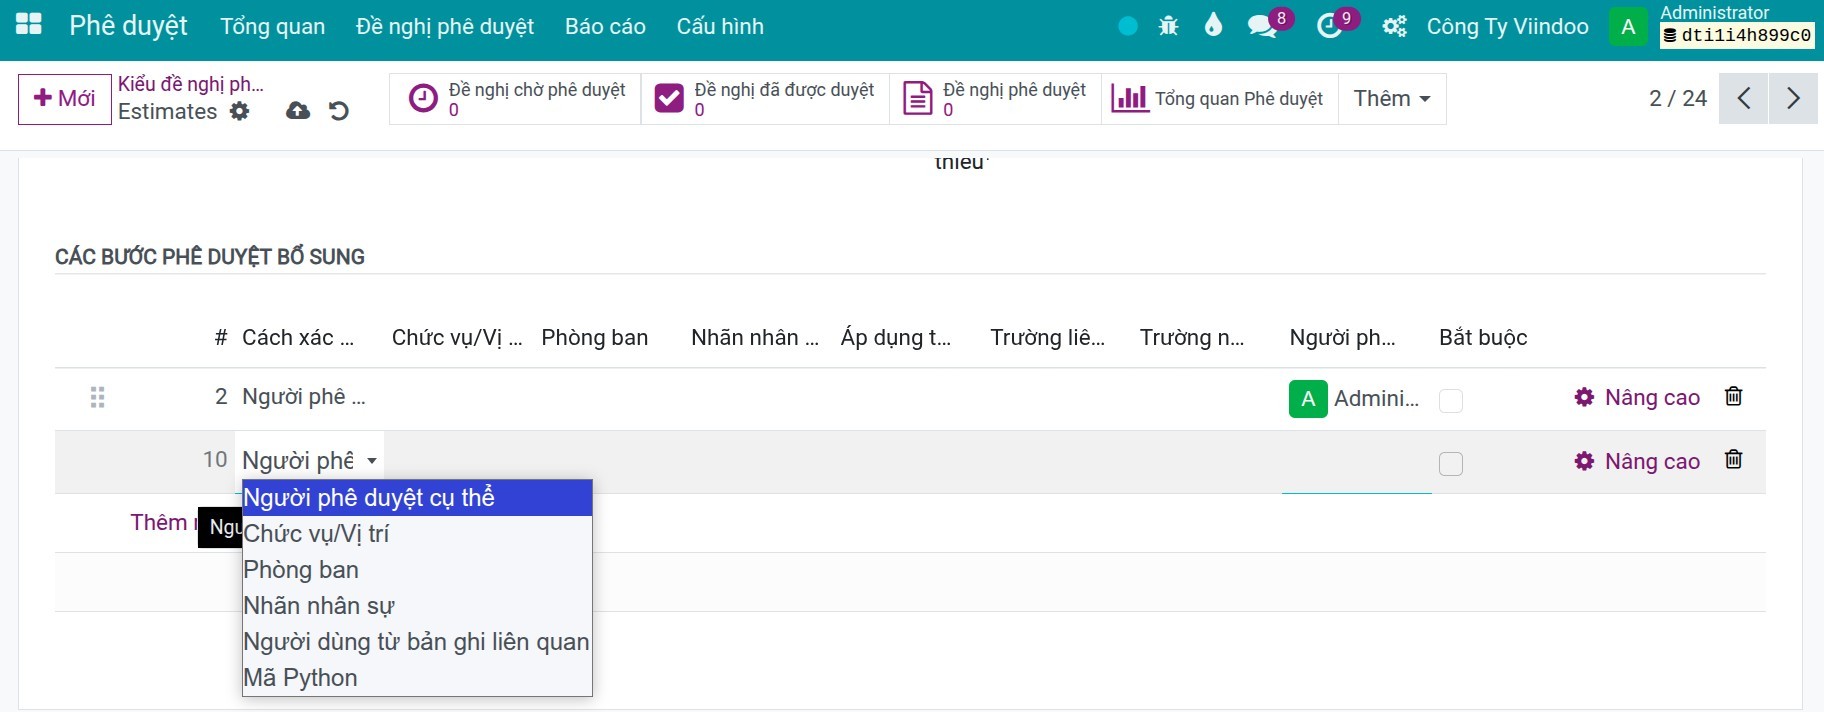Viewport: 1824px width, 712px height.
Task: Select Người phê duyệt cụ thể option
Action: pos(417,498)
